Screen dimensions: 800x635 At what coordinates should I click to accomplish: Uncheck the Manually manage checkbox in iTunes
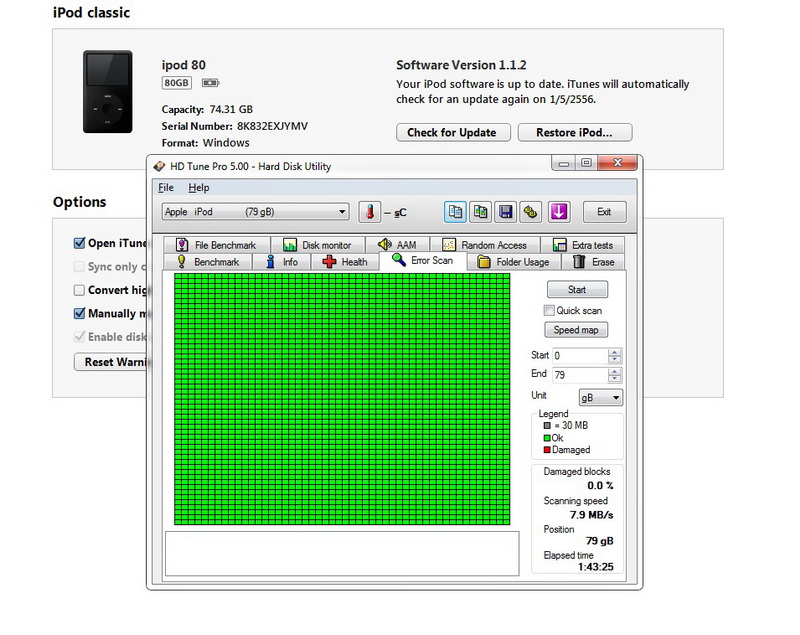tap(79, 313)
